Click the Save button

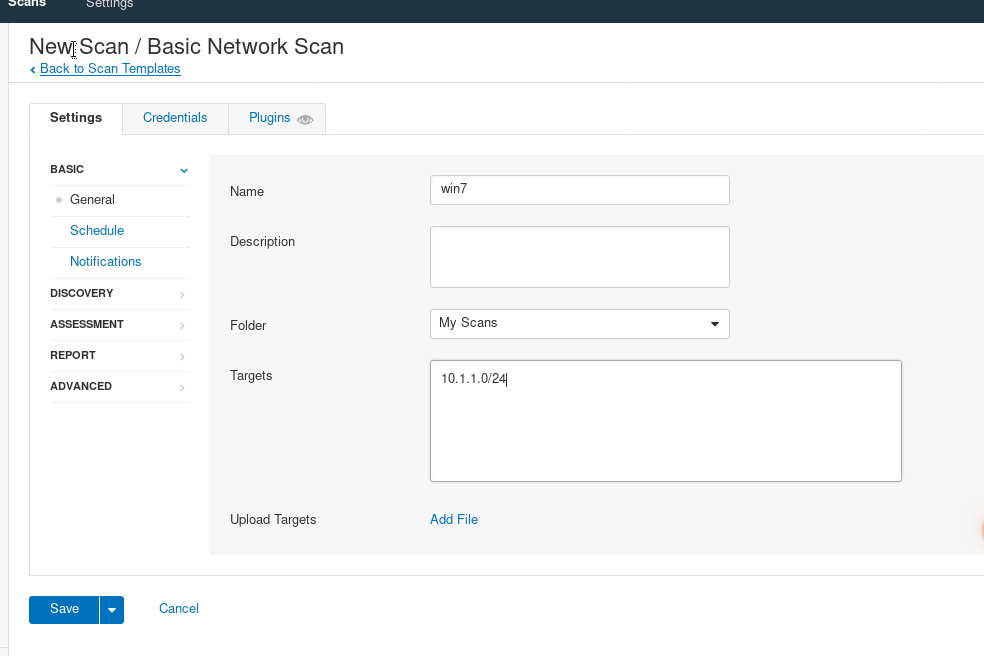64,609
